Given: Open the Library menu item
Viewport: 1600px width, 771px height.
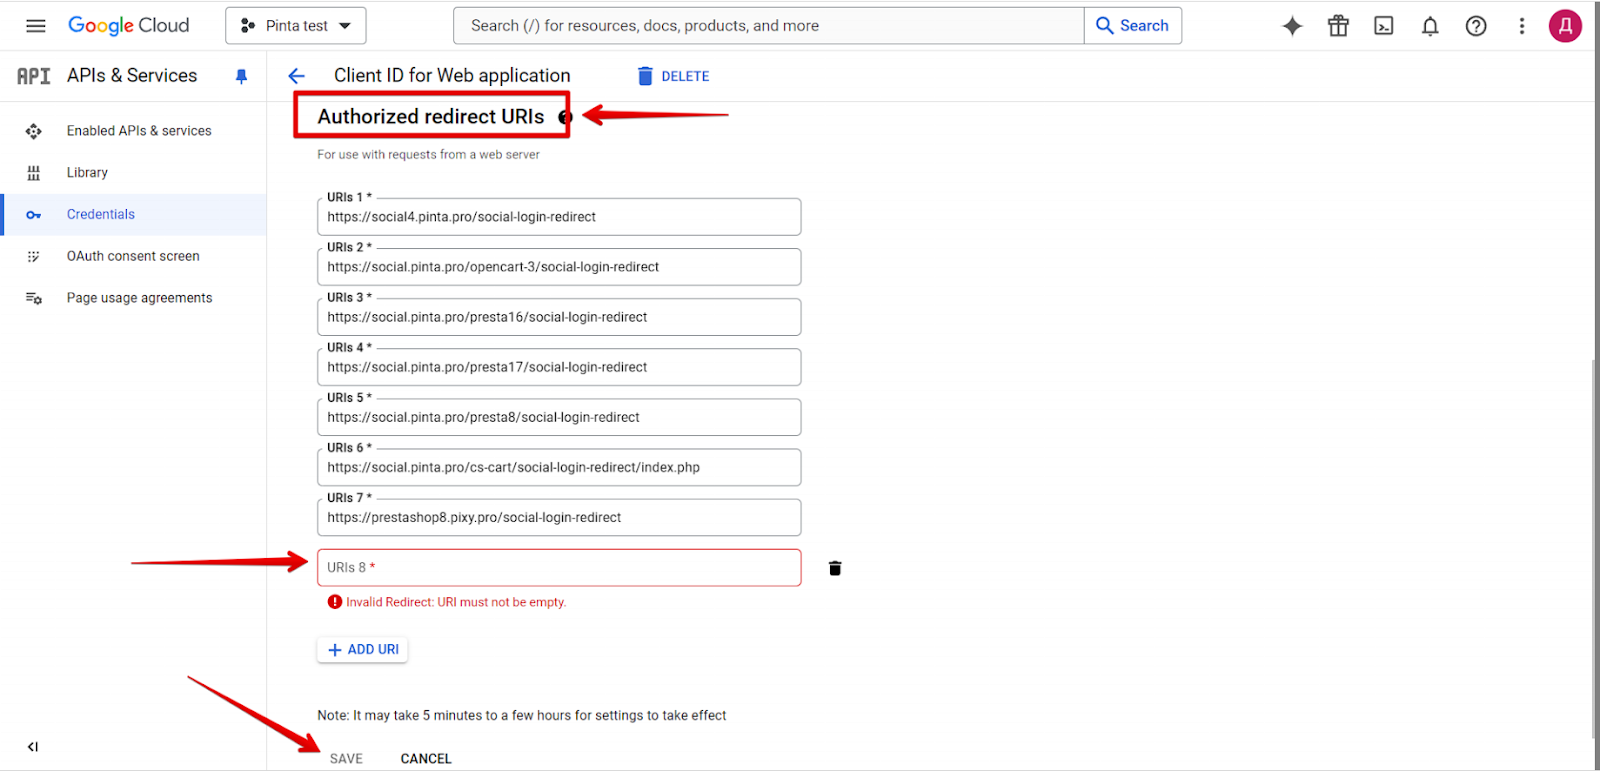Looking at the screenshot, I should 87,173.
